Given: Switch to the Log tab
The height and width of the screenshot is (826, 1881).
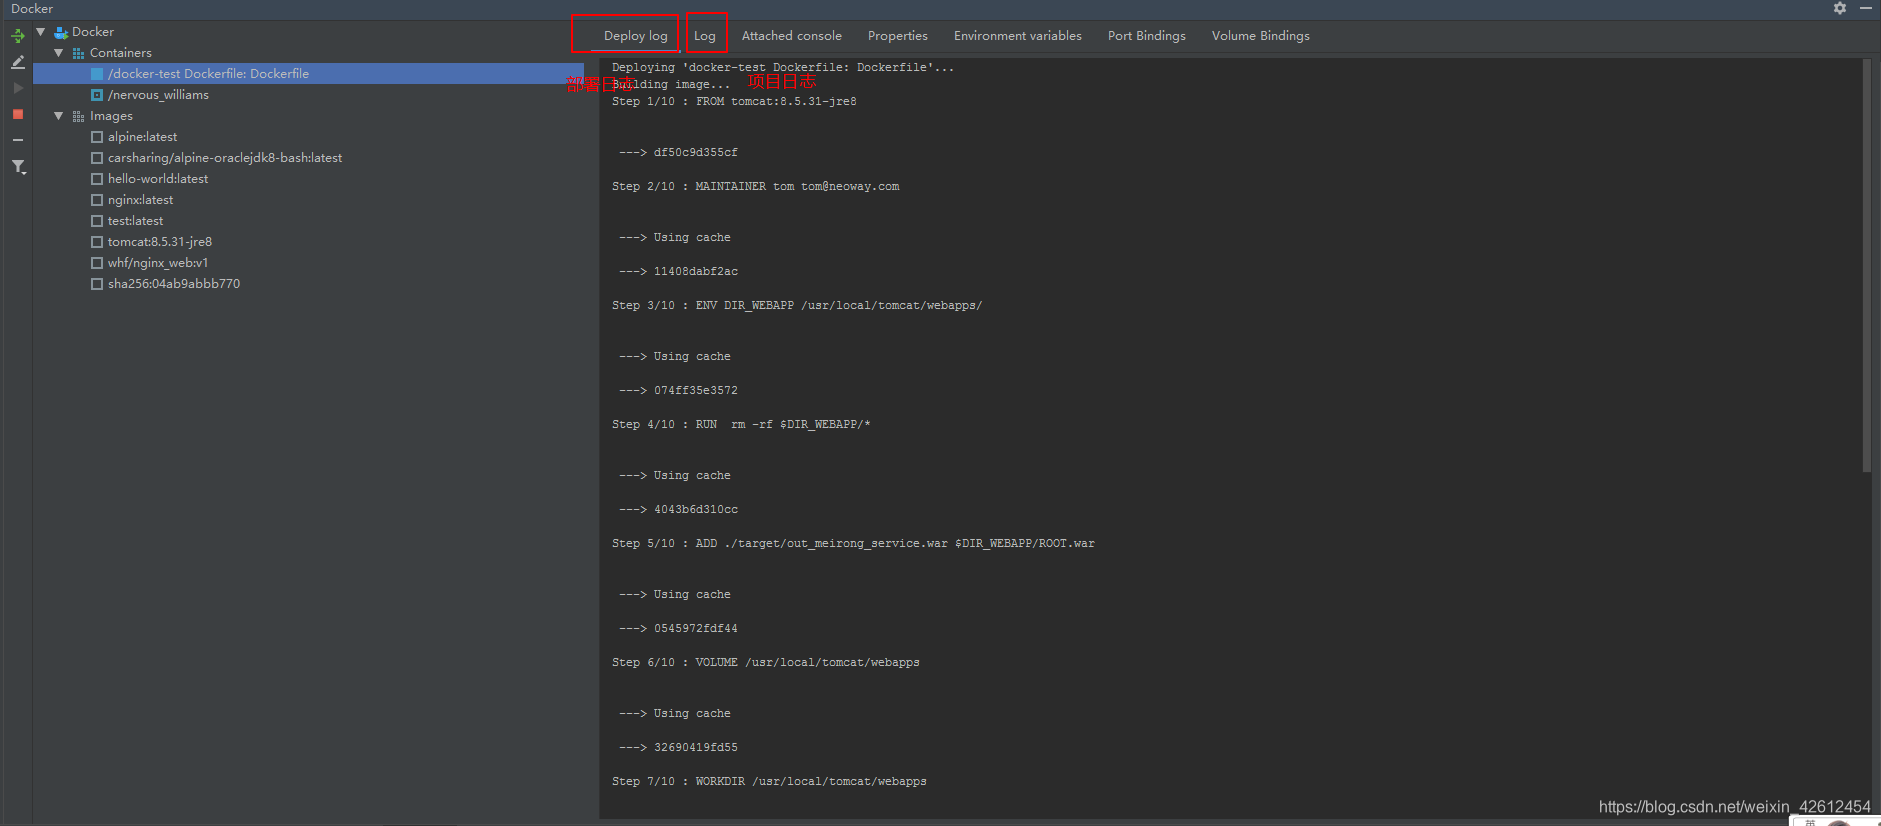Looking at the screenshot, I should tap(705, 36).
